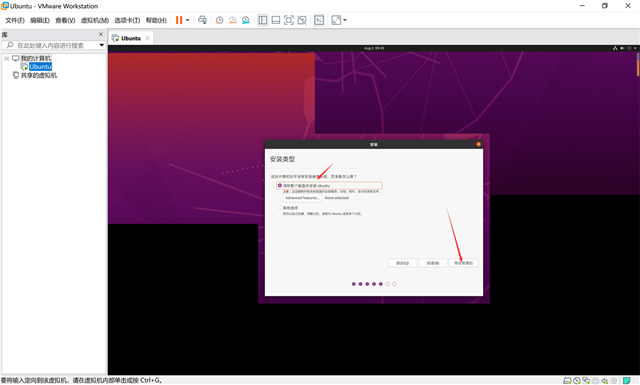Enter full screen mode via toolbar icon
640x385 pixels.
coord(289,20)
